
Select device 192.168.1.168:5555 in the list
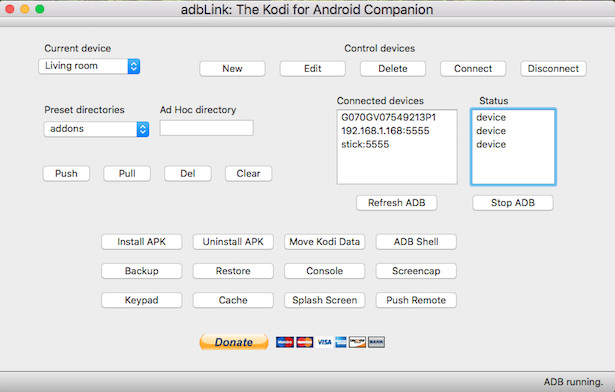385,131
